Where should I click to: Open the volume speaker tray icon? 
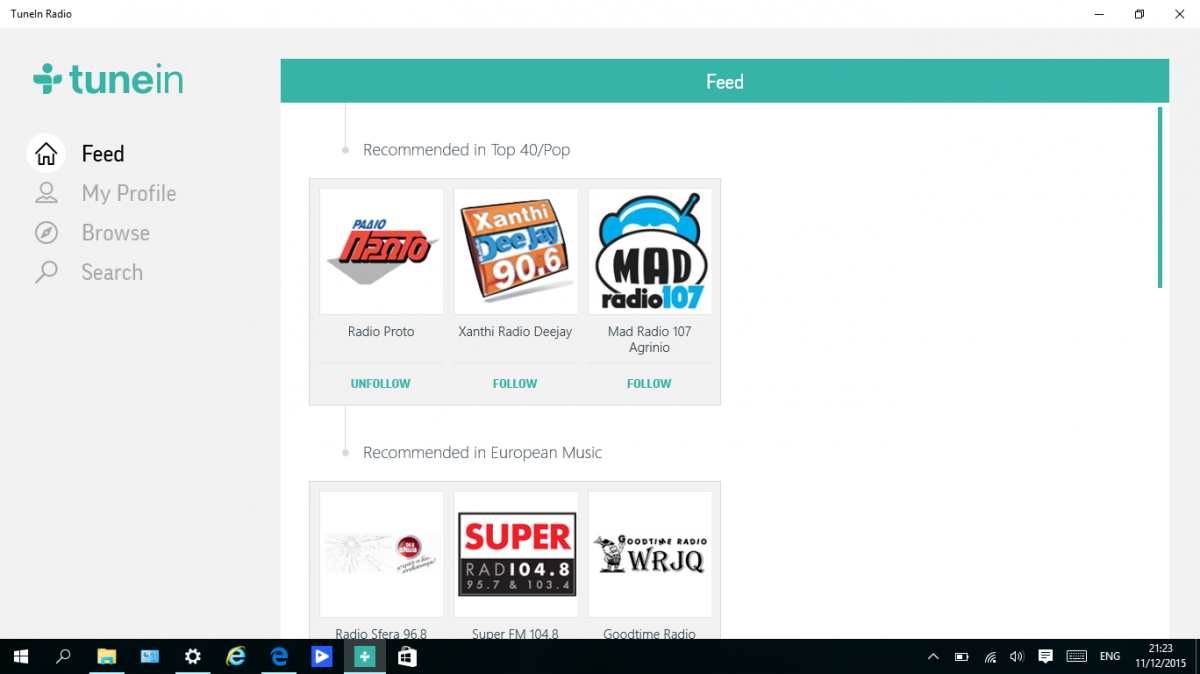(x=1017, y=657)
